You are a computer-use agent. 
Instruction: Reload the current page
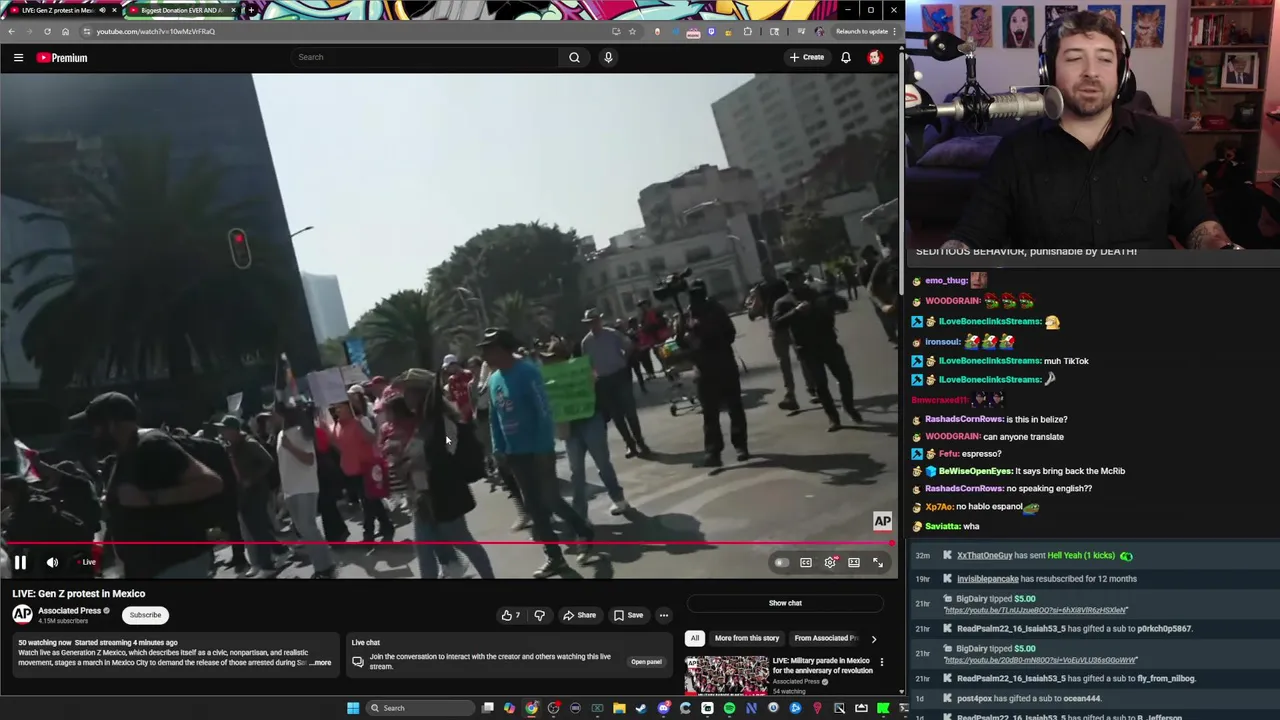pyautogui.click(x=47, y=31)
